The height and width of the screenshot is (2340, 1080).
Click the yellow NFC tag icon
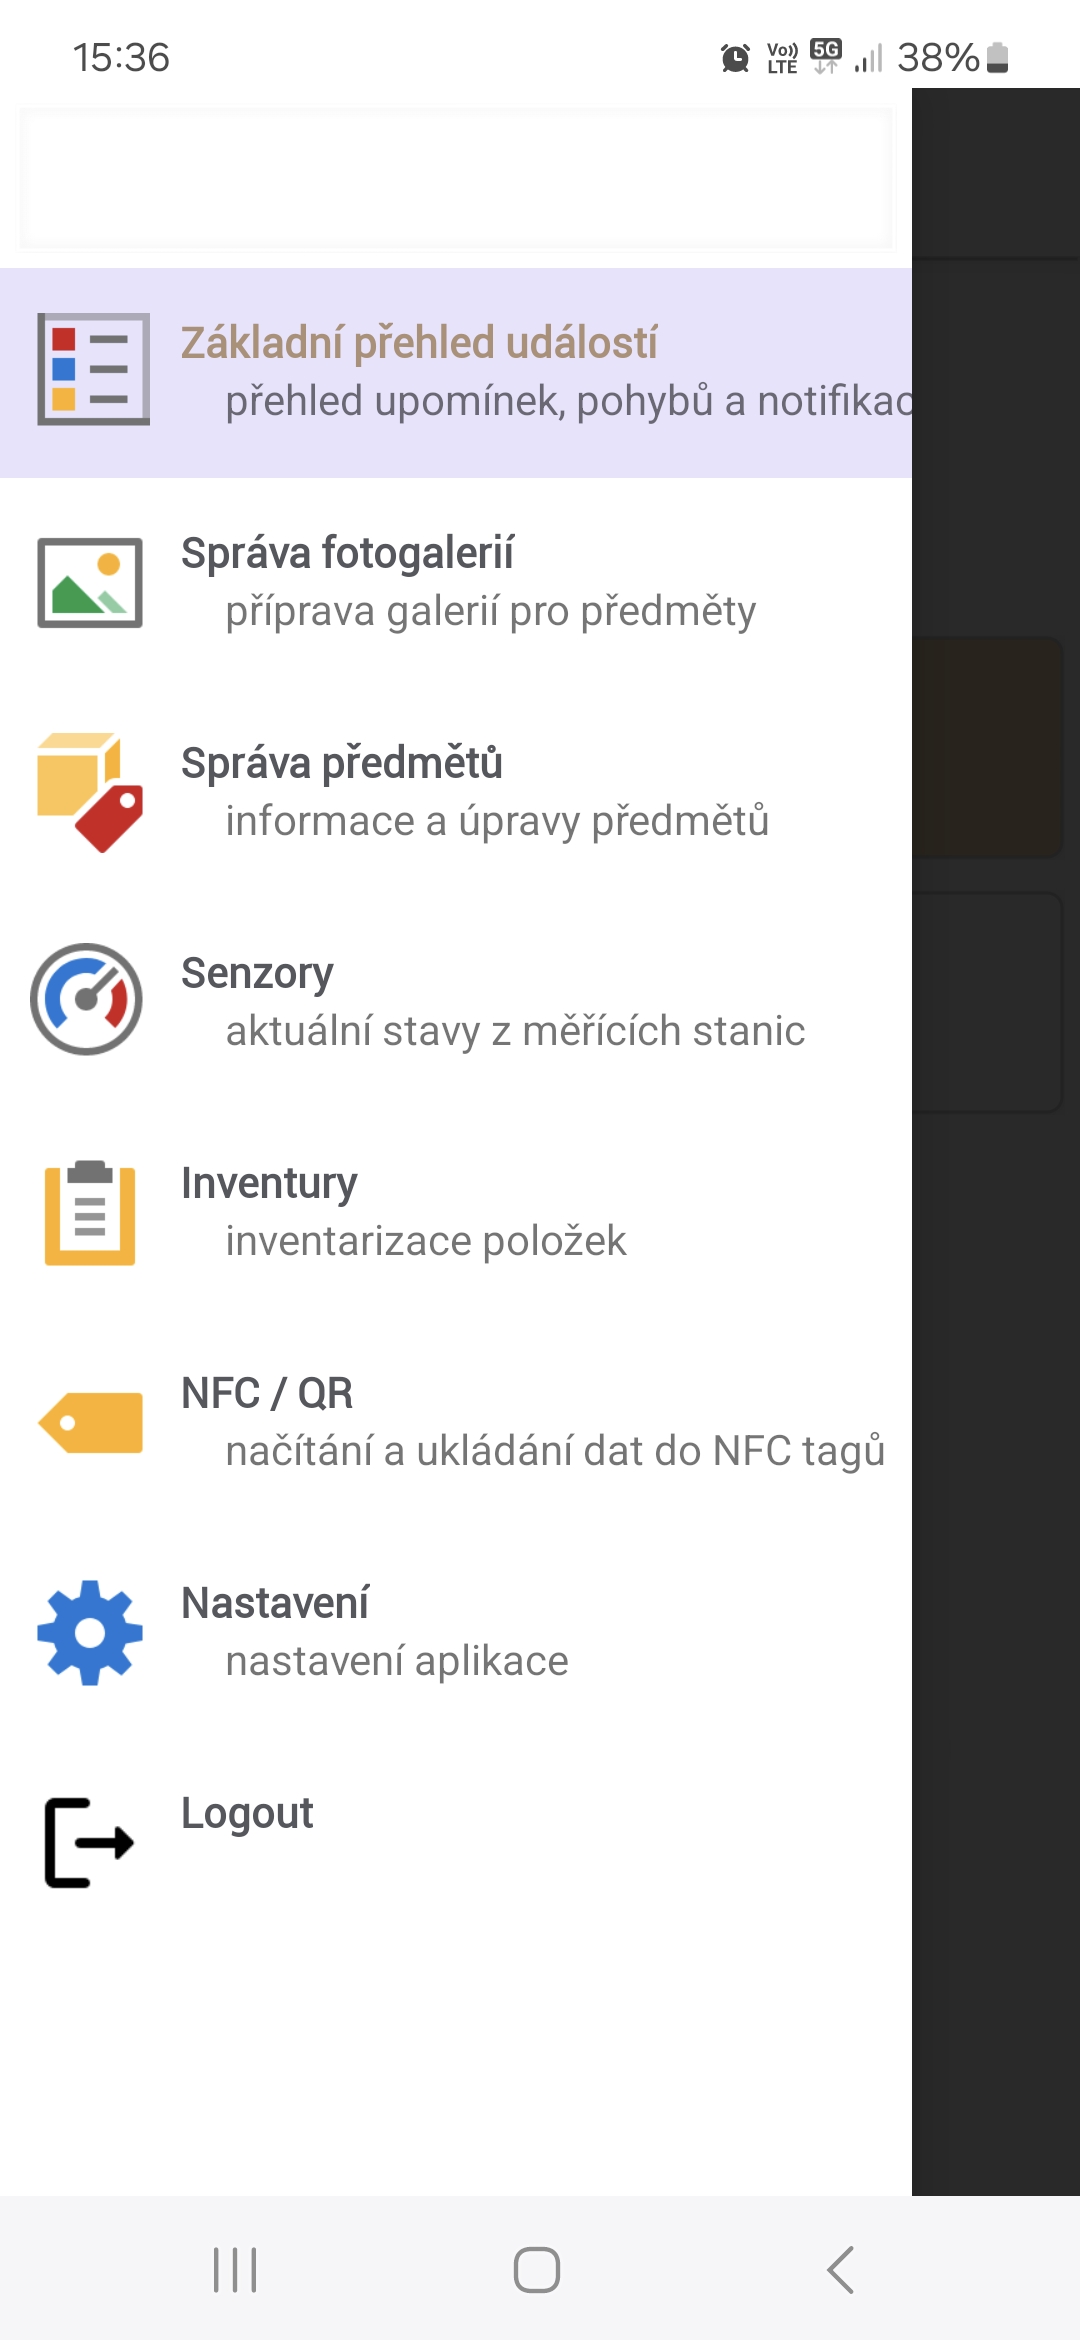(90, 1422)
